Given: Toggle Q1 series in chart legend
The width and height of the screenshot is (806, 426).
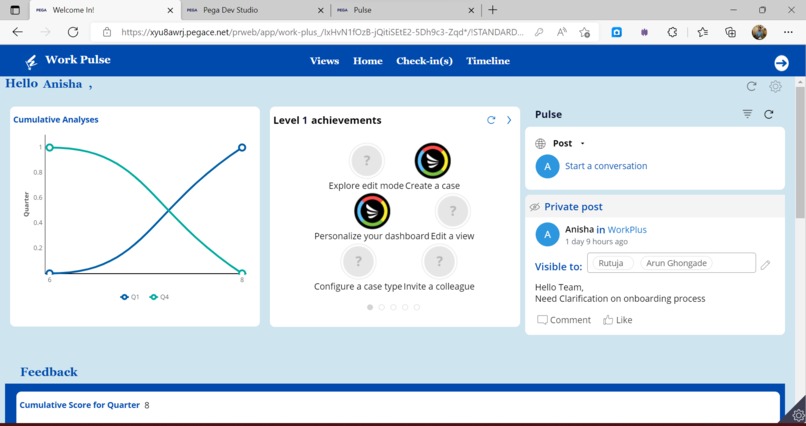Looking at the screenshot, I should (x=130, y=297).
